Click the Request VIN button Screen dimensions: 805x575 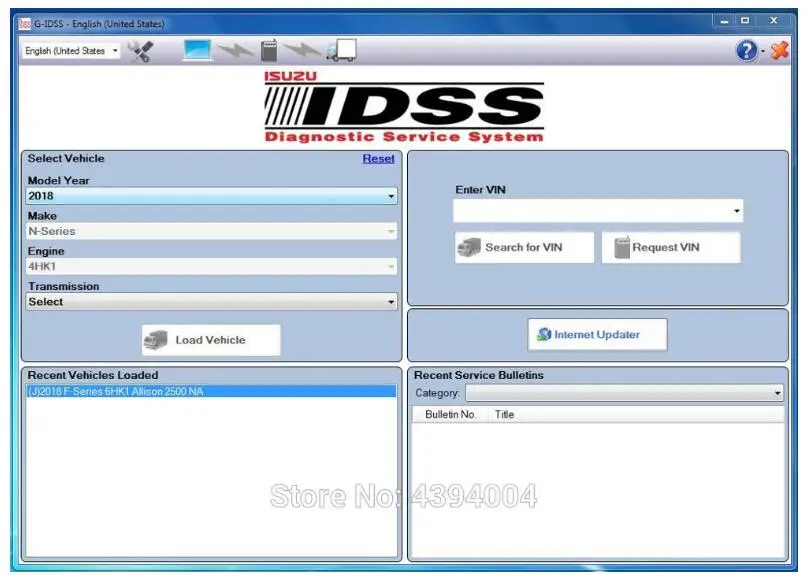click(x=671, y=247)
